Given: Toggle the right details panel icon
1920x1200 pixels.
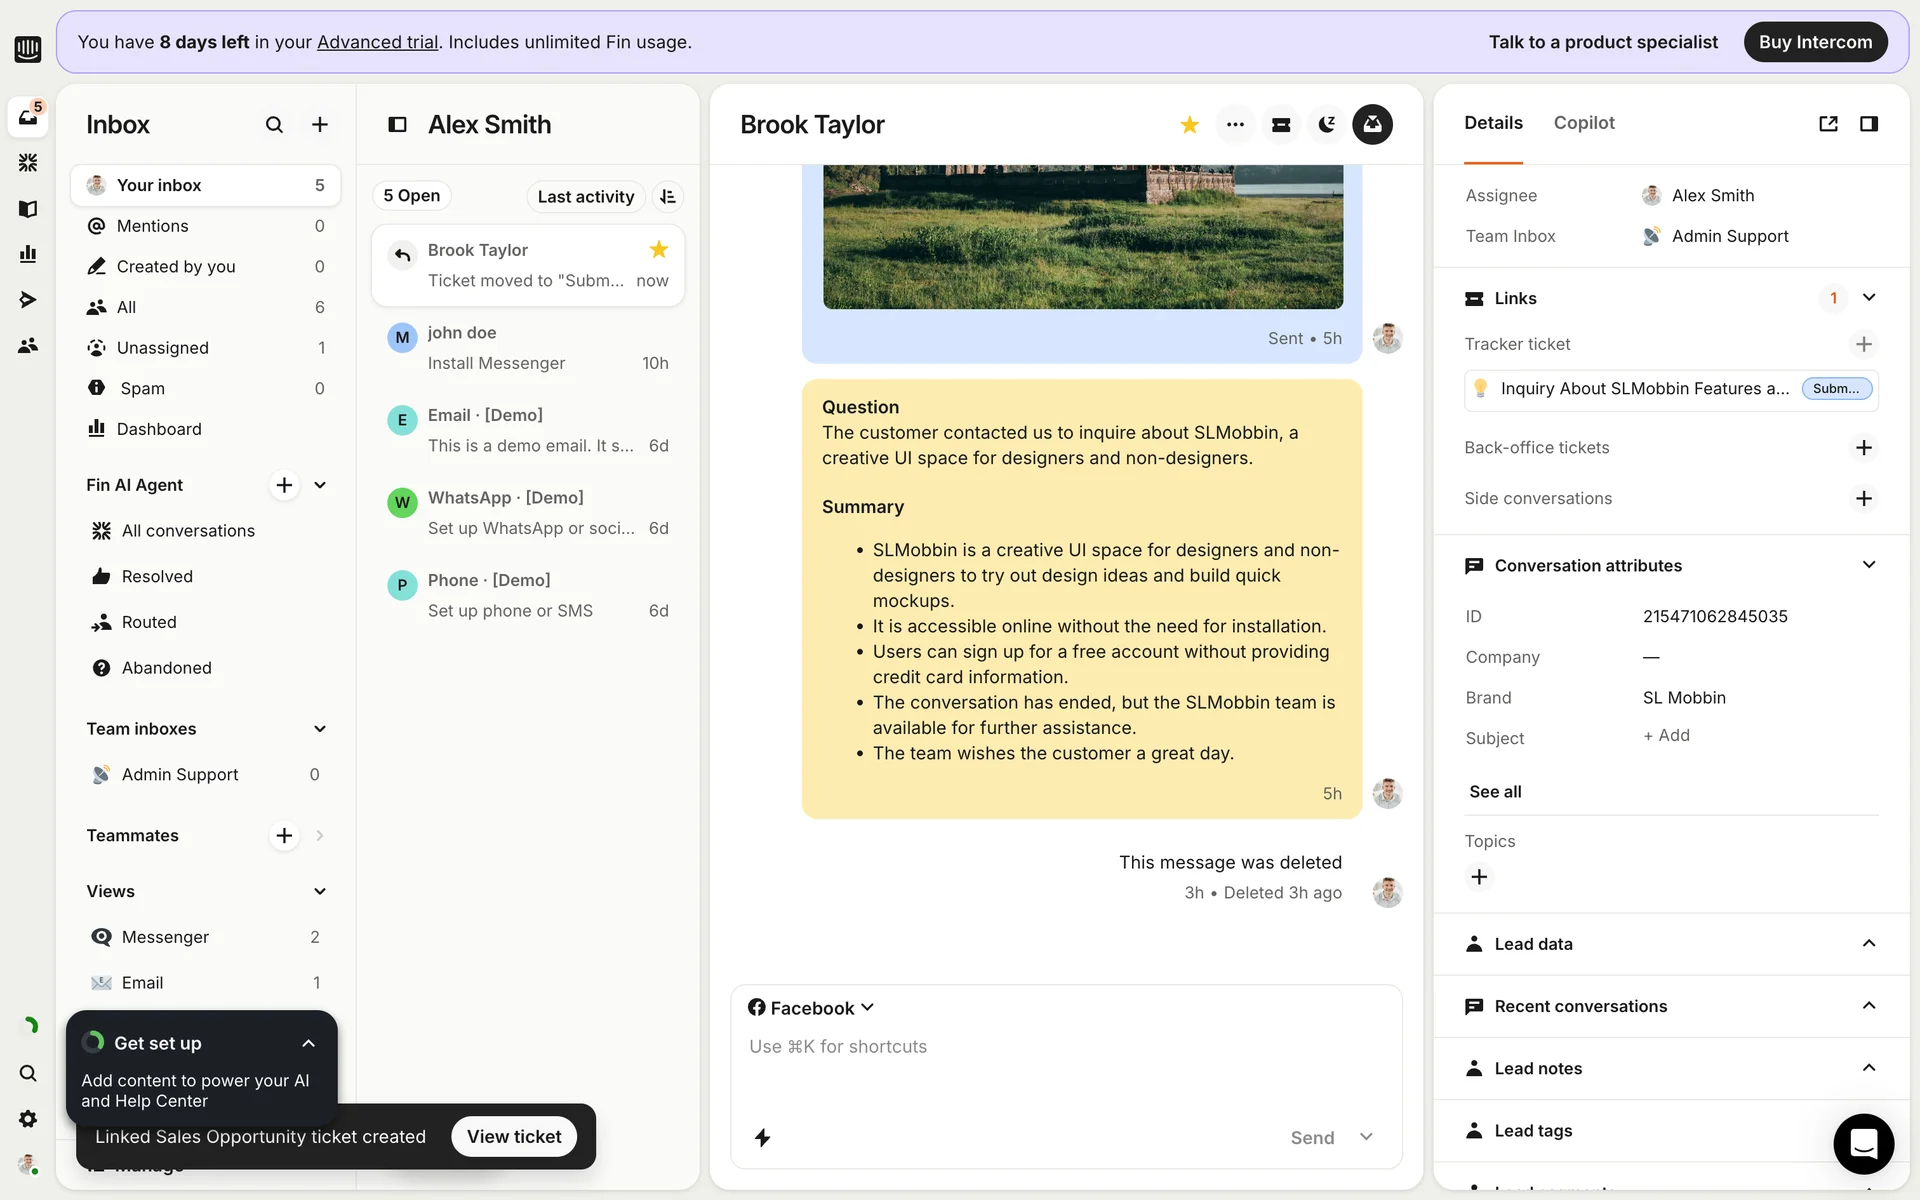Looking at the screenshot, I should [1868, 123].
